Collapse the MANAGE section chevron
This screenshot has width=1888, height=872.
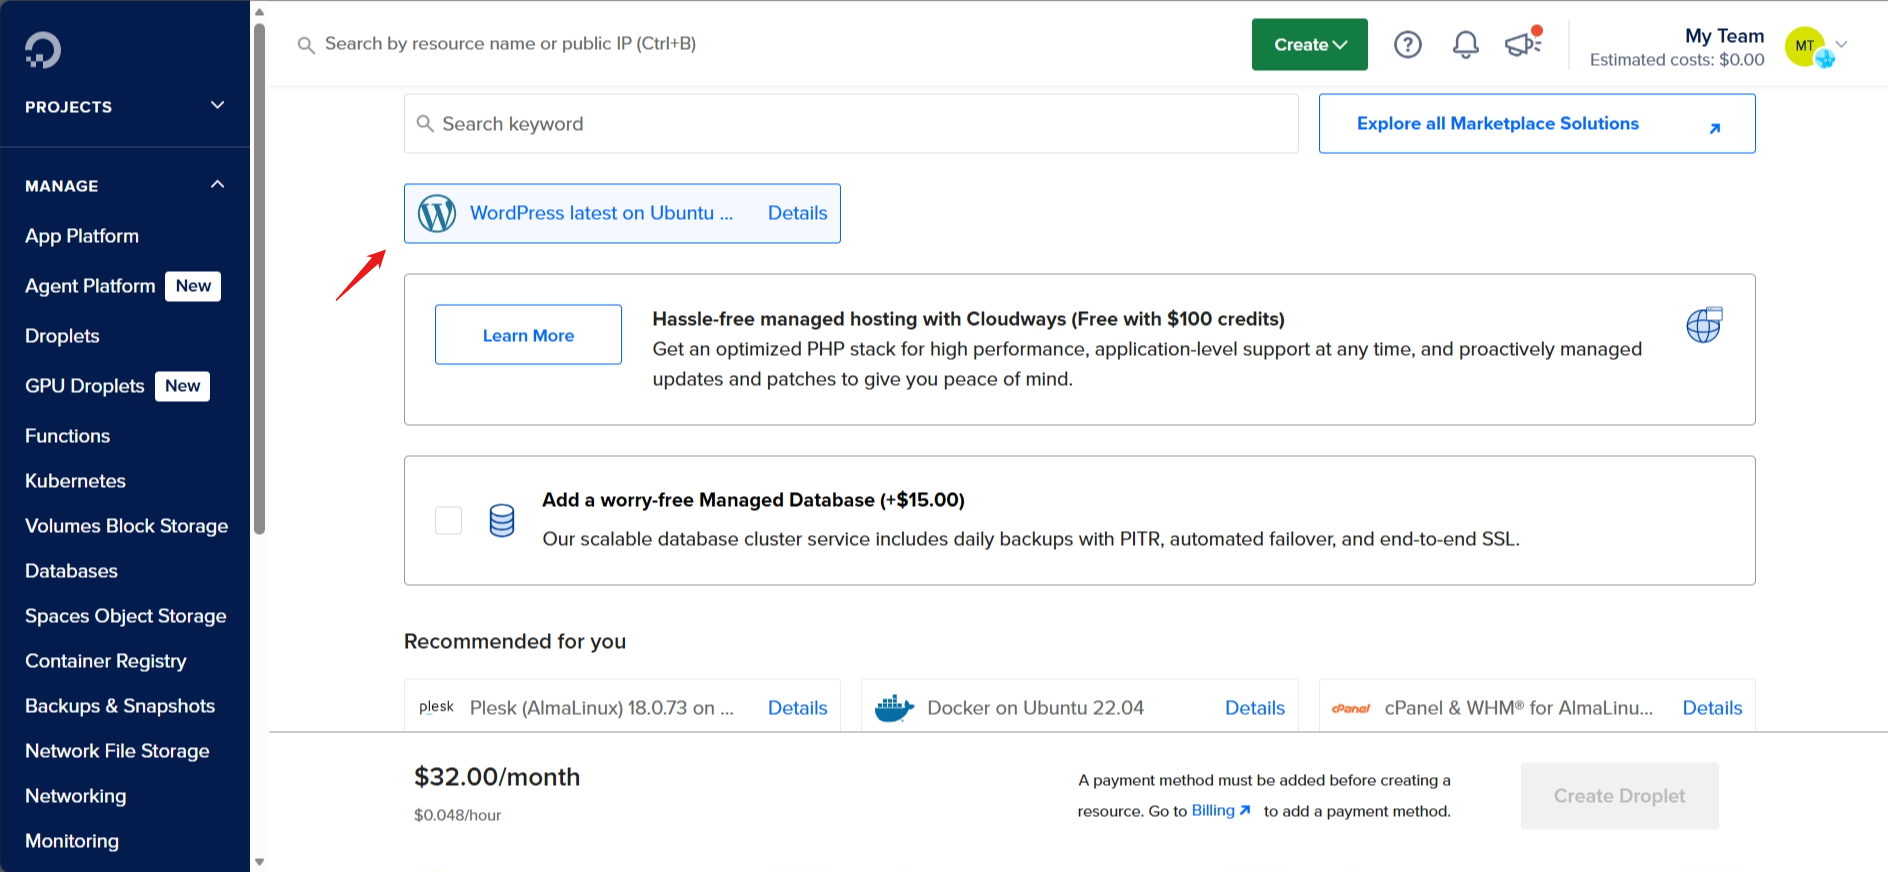(x=217, y=185)
